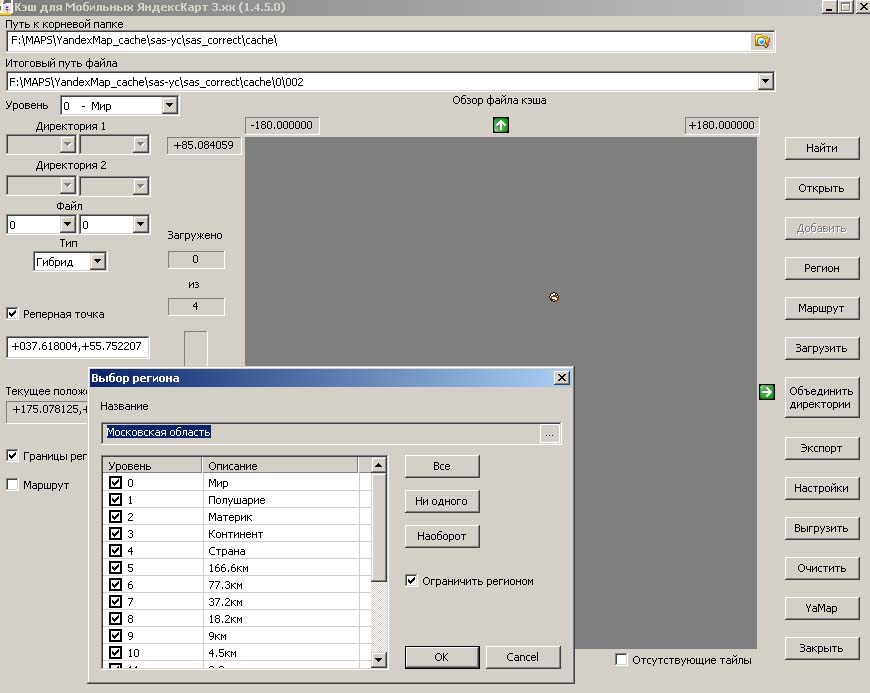This screenshot has width=870, height=693.
Task: Open the Тип Гибрид dropdown
Action: pyautogui.click(x=97, y=261)
